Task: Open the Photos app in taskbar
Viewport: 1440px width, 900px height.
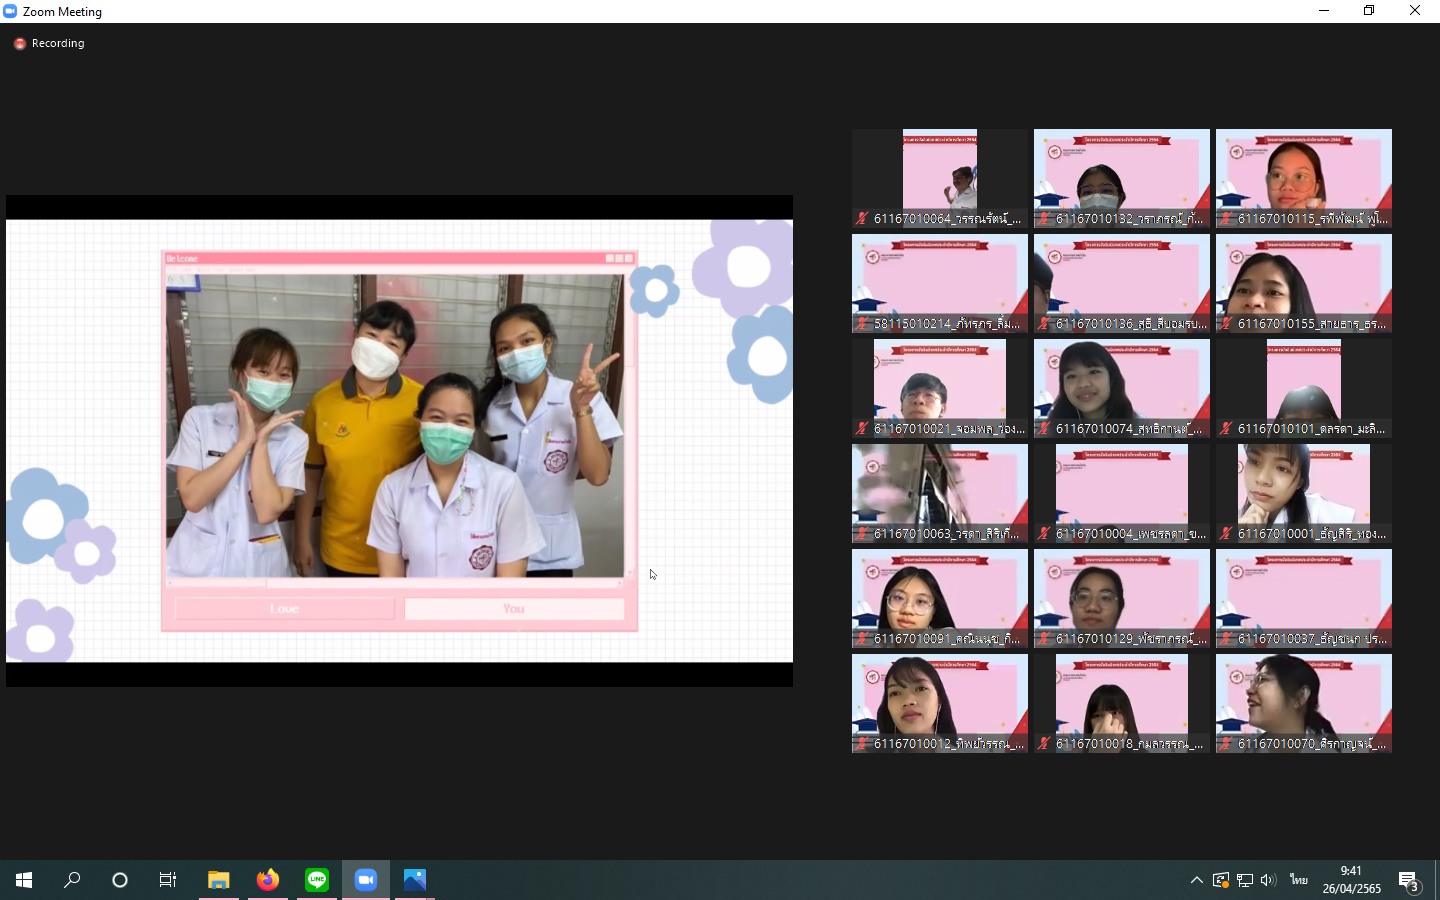Action: point(415,880)
